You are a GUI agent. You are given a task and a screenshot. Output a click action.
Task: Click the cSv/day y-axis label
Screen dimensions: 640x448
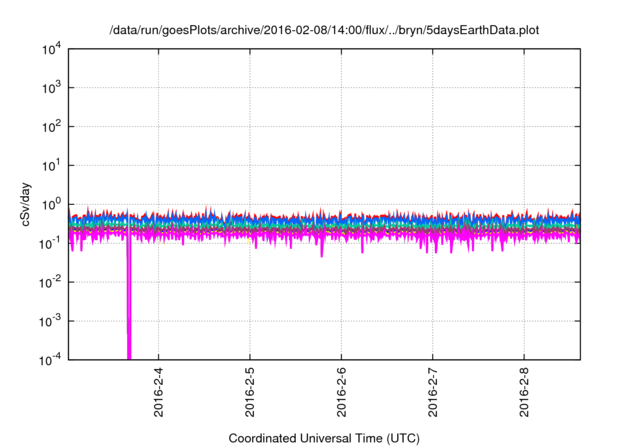[25, 204]
